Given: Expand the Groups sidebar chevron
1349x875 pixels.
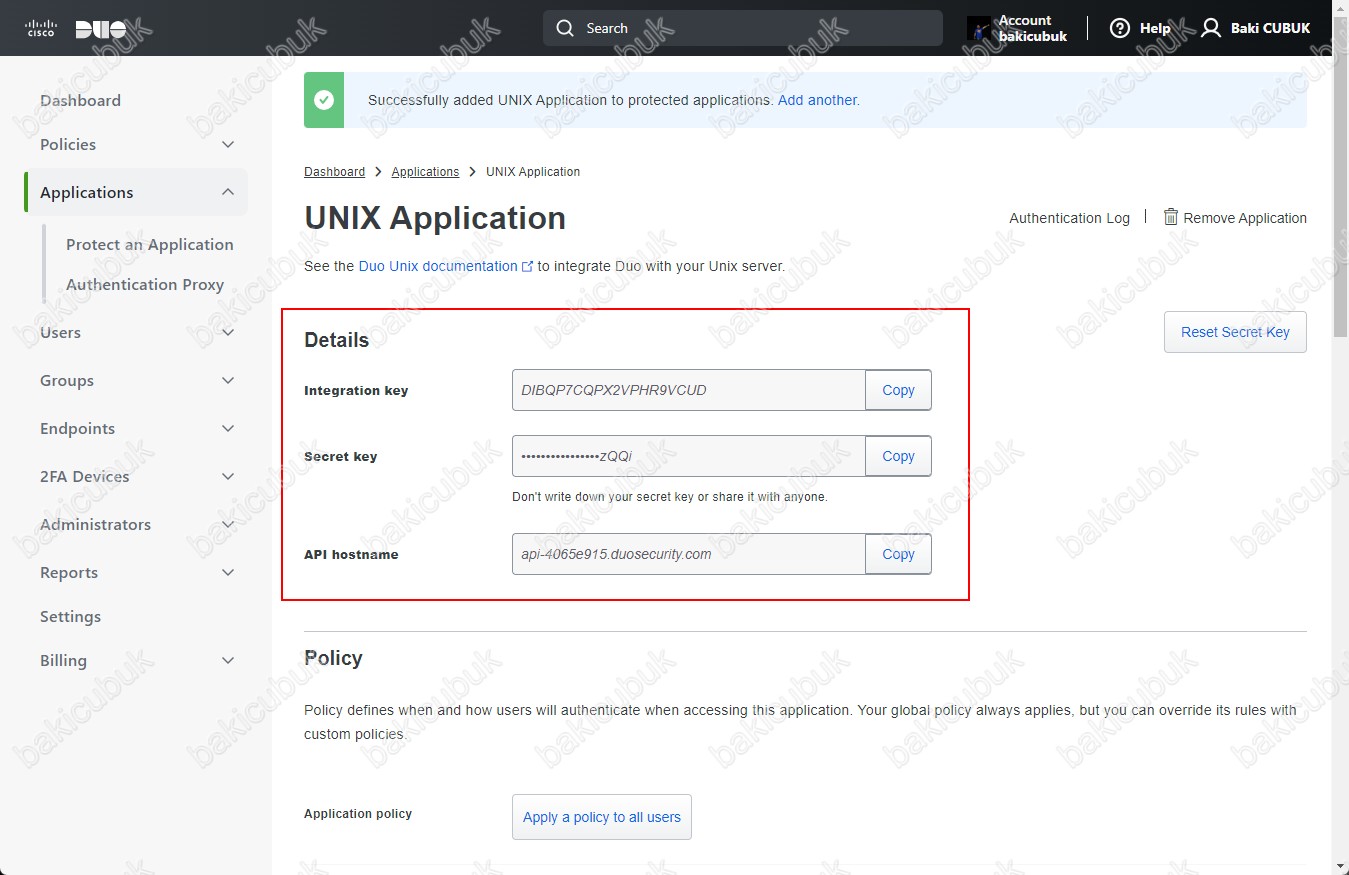Looking at the screenshot, I should click(x=228, y=380).
